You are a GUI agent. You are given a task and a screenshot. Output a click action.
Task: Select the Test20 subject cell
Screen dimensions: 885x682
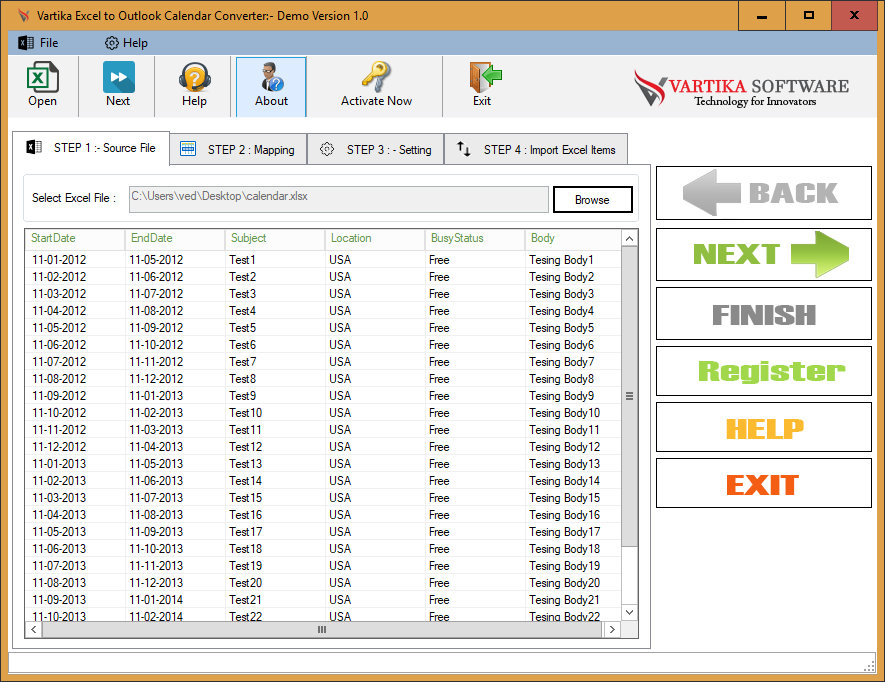[275, 583]
